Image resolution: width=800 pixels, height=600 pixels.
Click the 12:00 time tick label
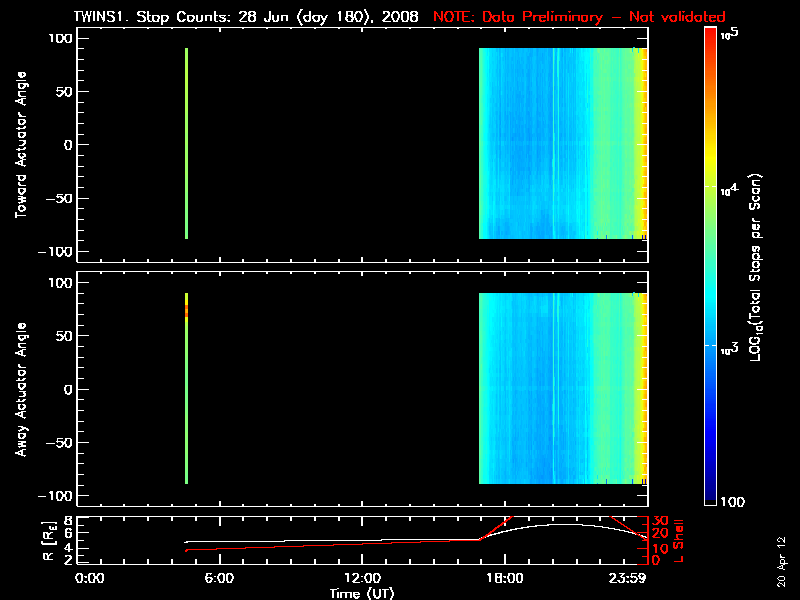click(x=363, y=578)
